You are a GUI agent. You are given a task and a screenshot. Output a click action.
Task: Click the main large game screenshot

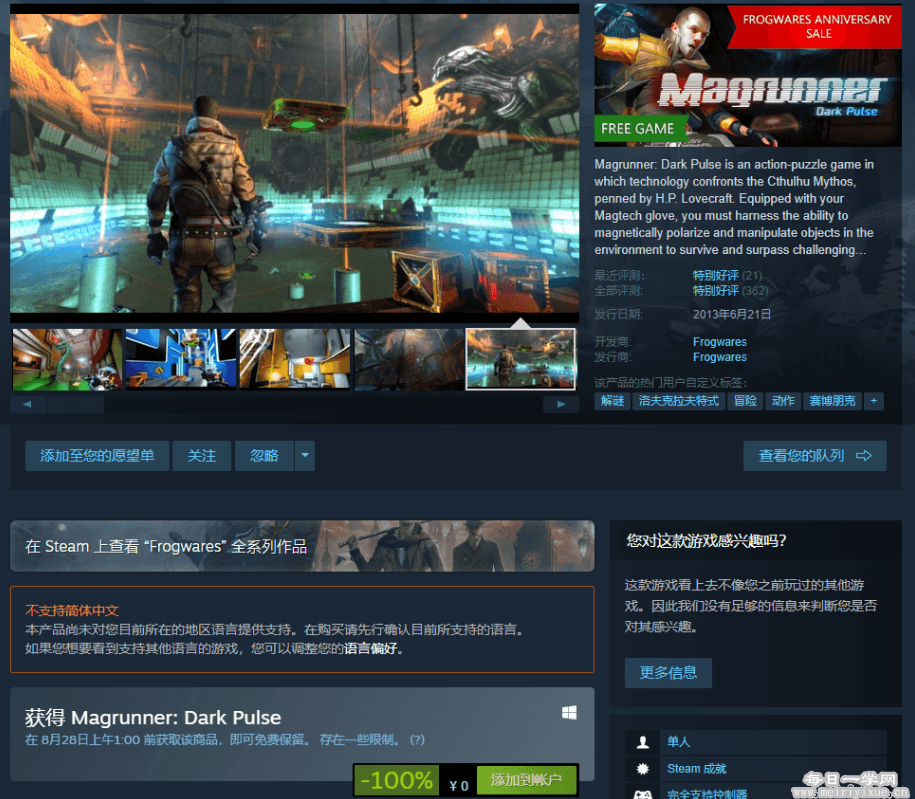(x=295, y=163)
